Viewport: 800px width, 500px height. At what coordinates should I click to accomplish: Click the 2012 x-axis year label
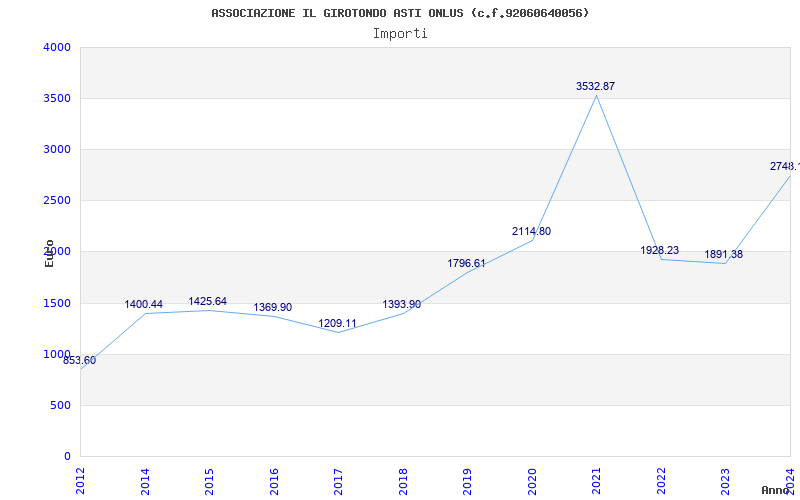(81, 481)
